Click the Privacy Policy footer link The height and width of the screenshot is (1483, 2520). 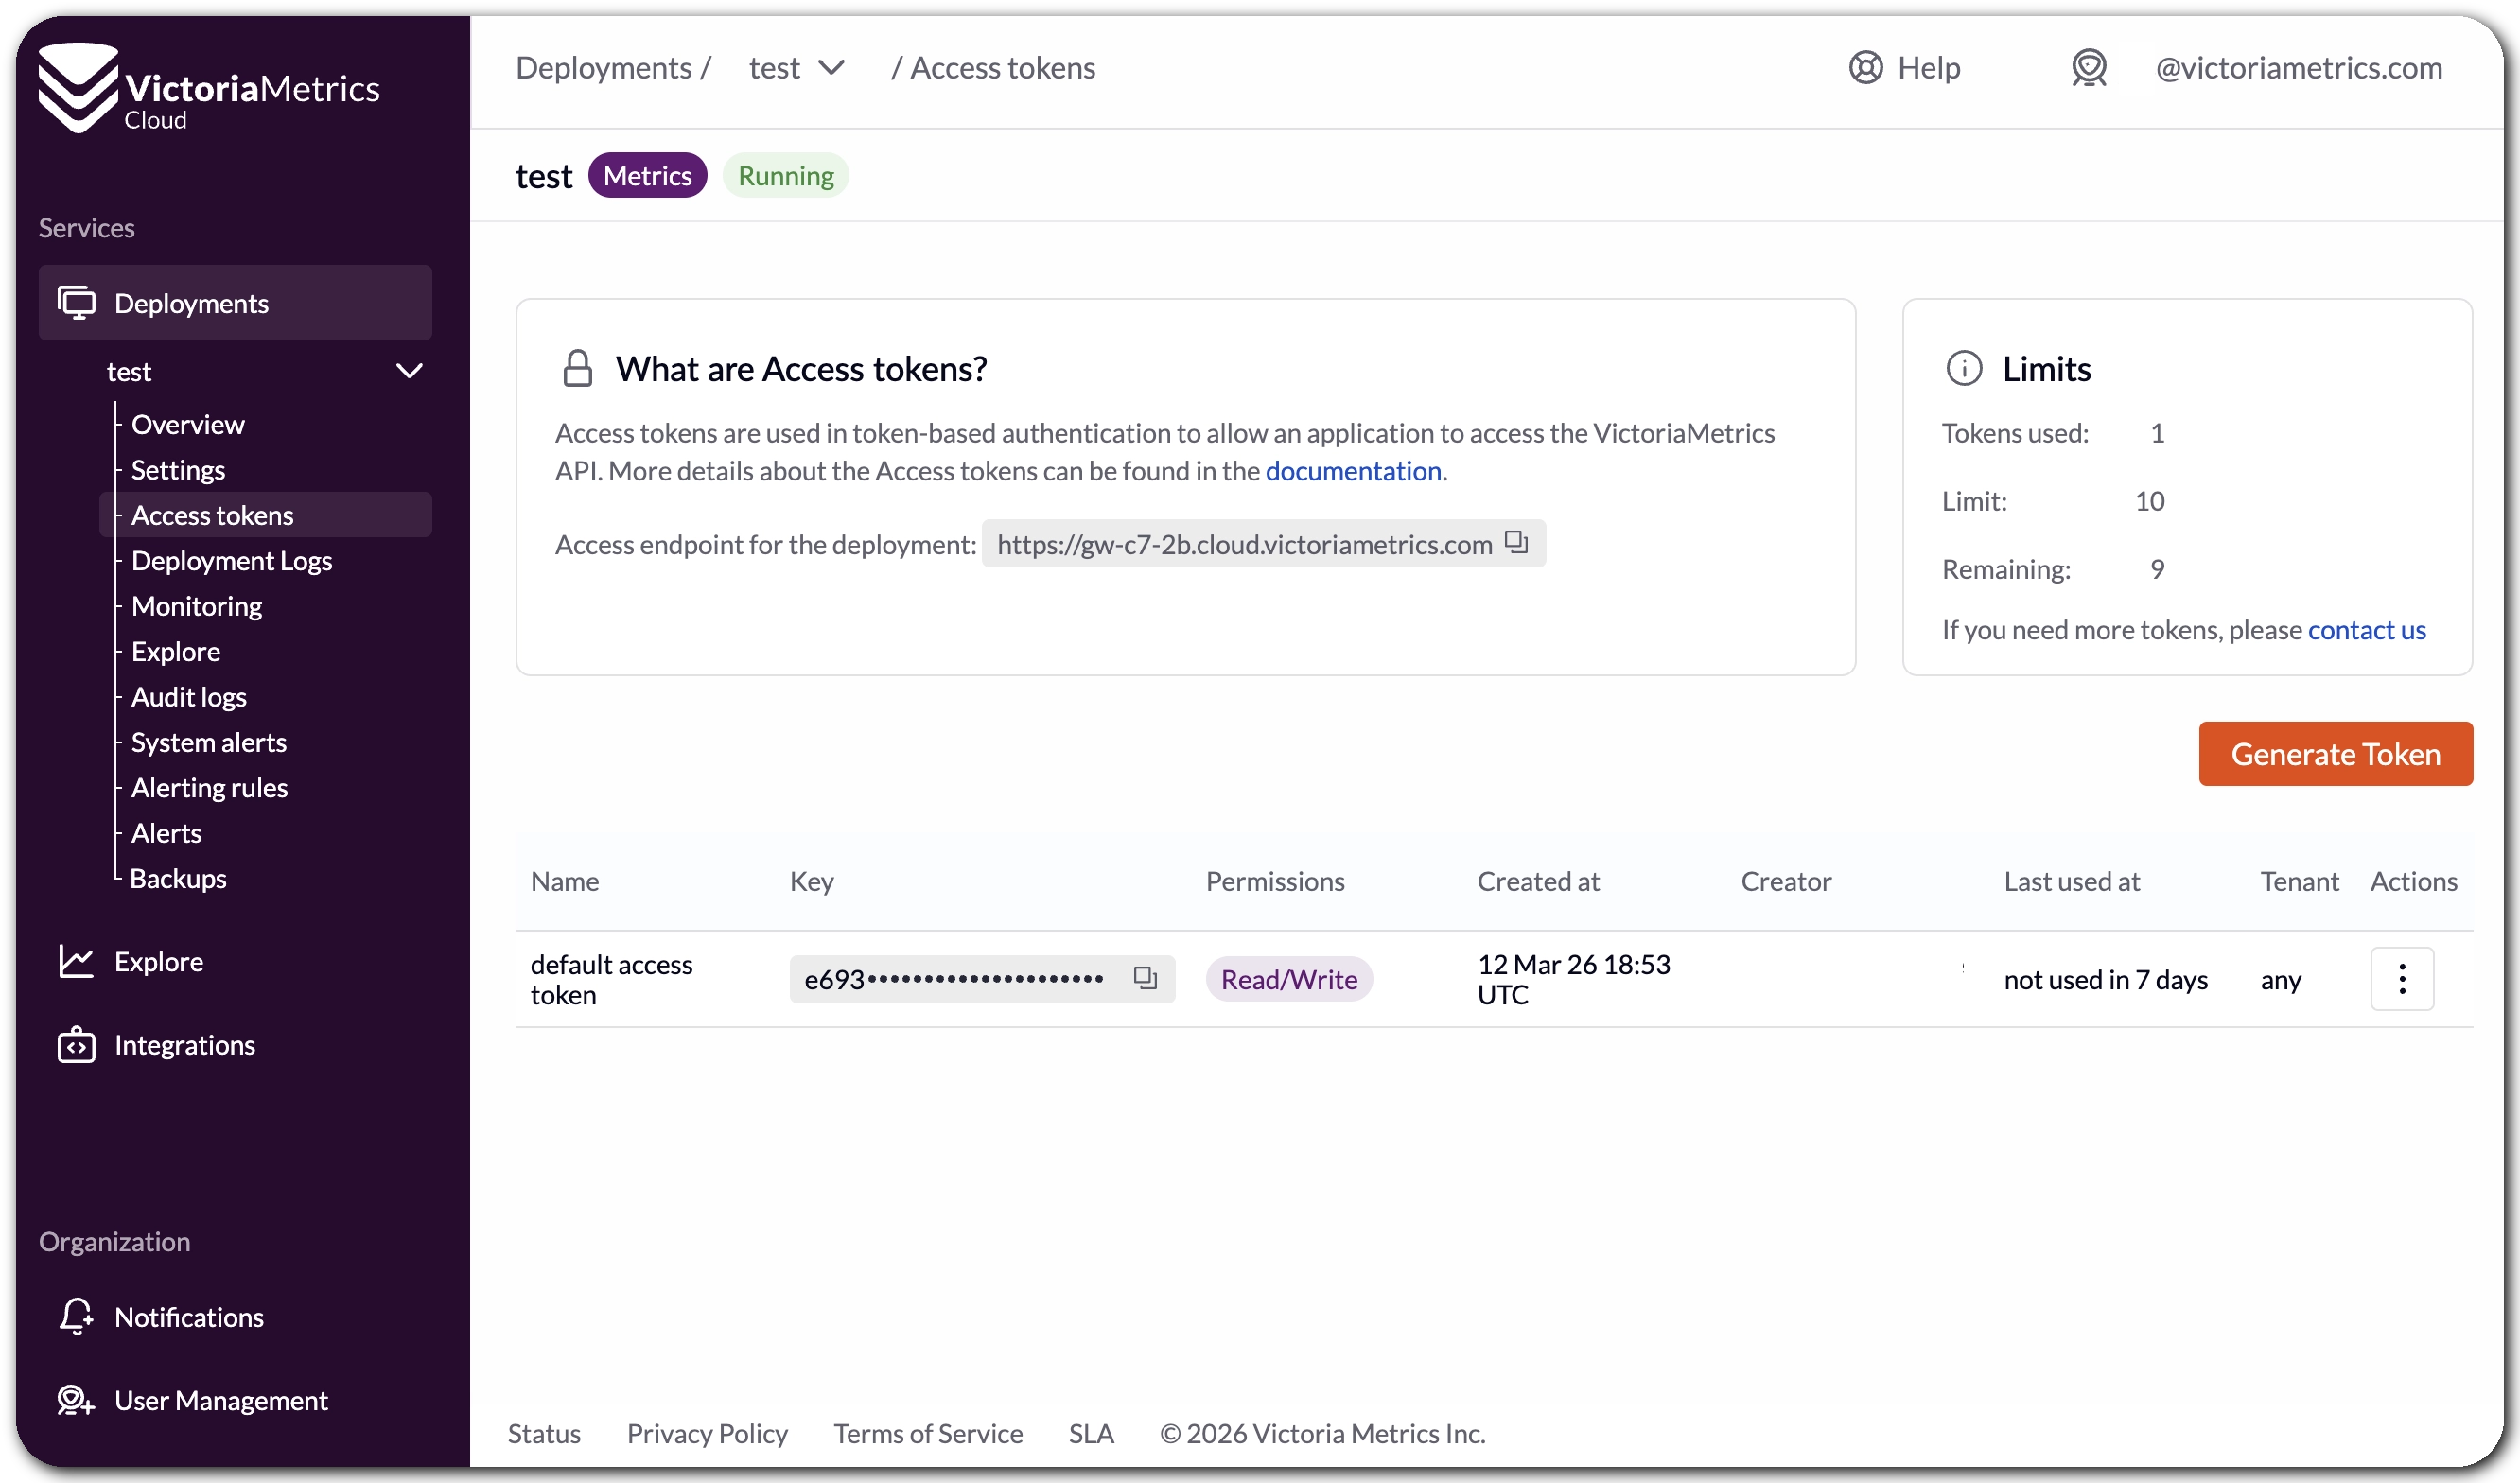pyautogui.click(x=706, y=1433)
